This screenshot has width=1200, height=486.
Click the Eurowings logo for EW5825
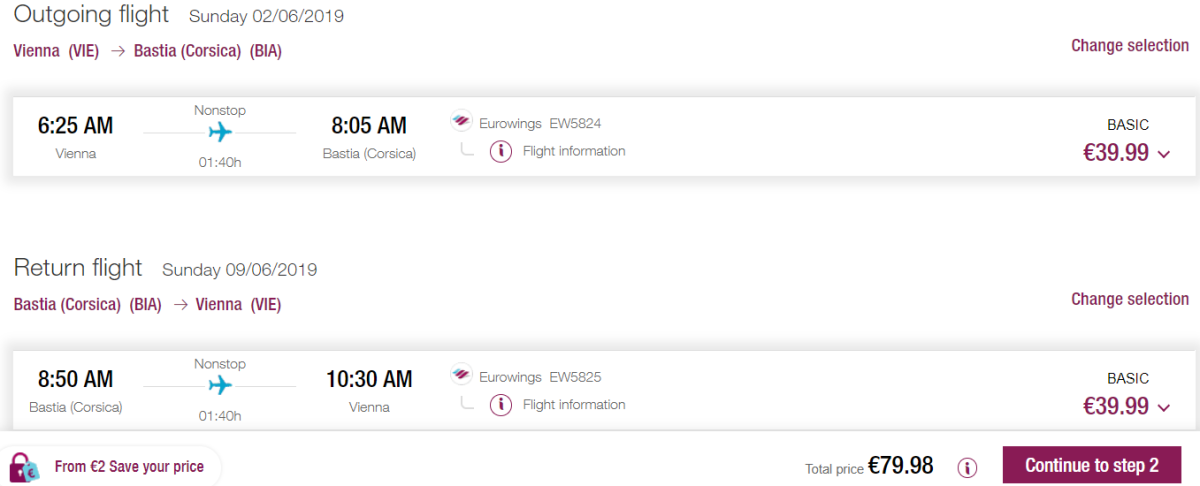click(x=461, y=377)
